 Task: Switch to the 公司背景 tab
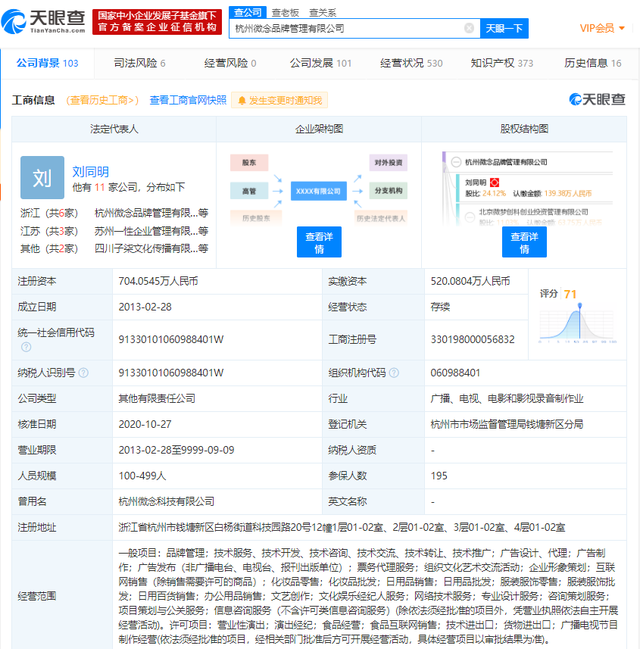[47, 63]
